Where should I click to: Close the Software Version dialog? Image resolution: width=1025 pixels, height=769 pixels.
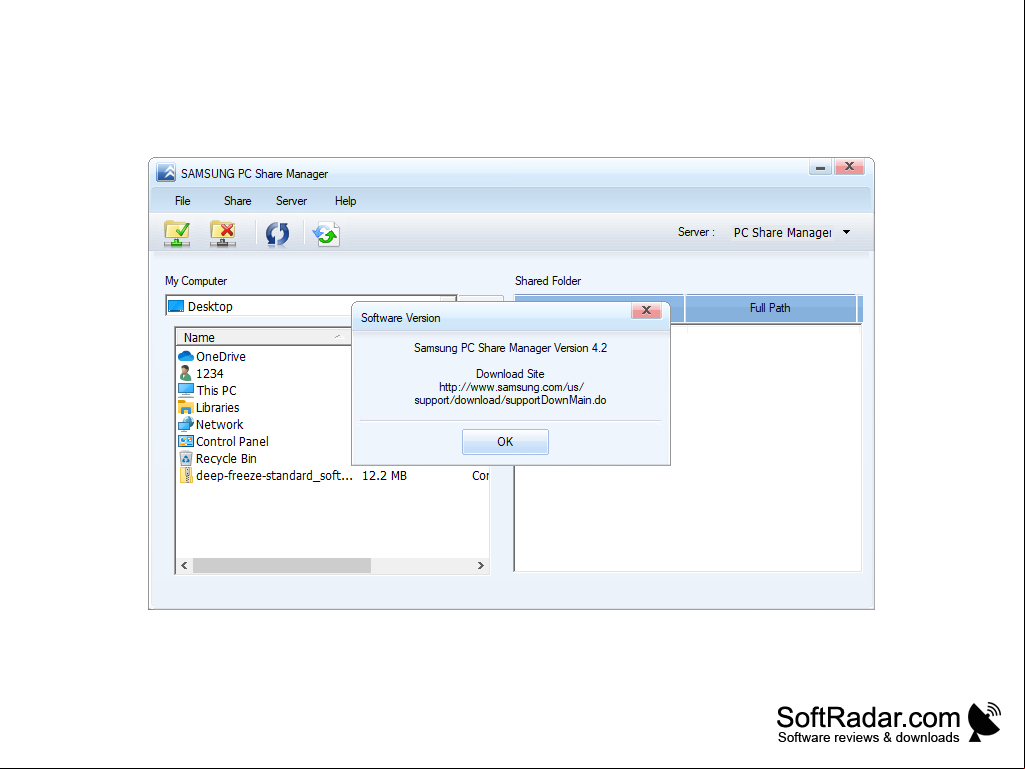coord(647,310)
